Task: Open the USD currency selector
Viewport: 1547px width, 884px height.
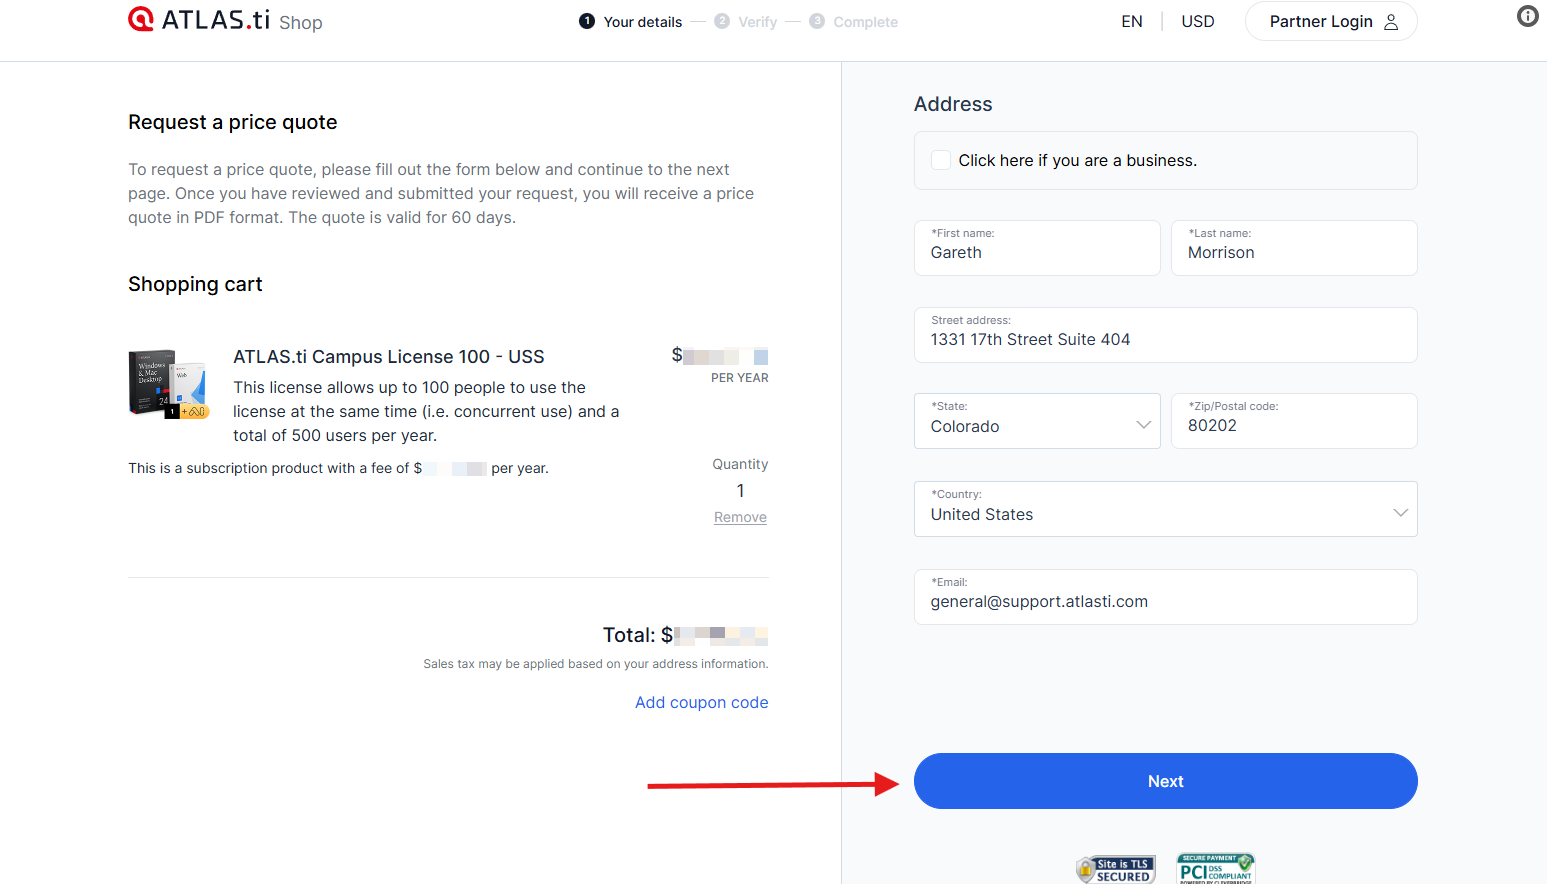Action: [1198, 21]
